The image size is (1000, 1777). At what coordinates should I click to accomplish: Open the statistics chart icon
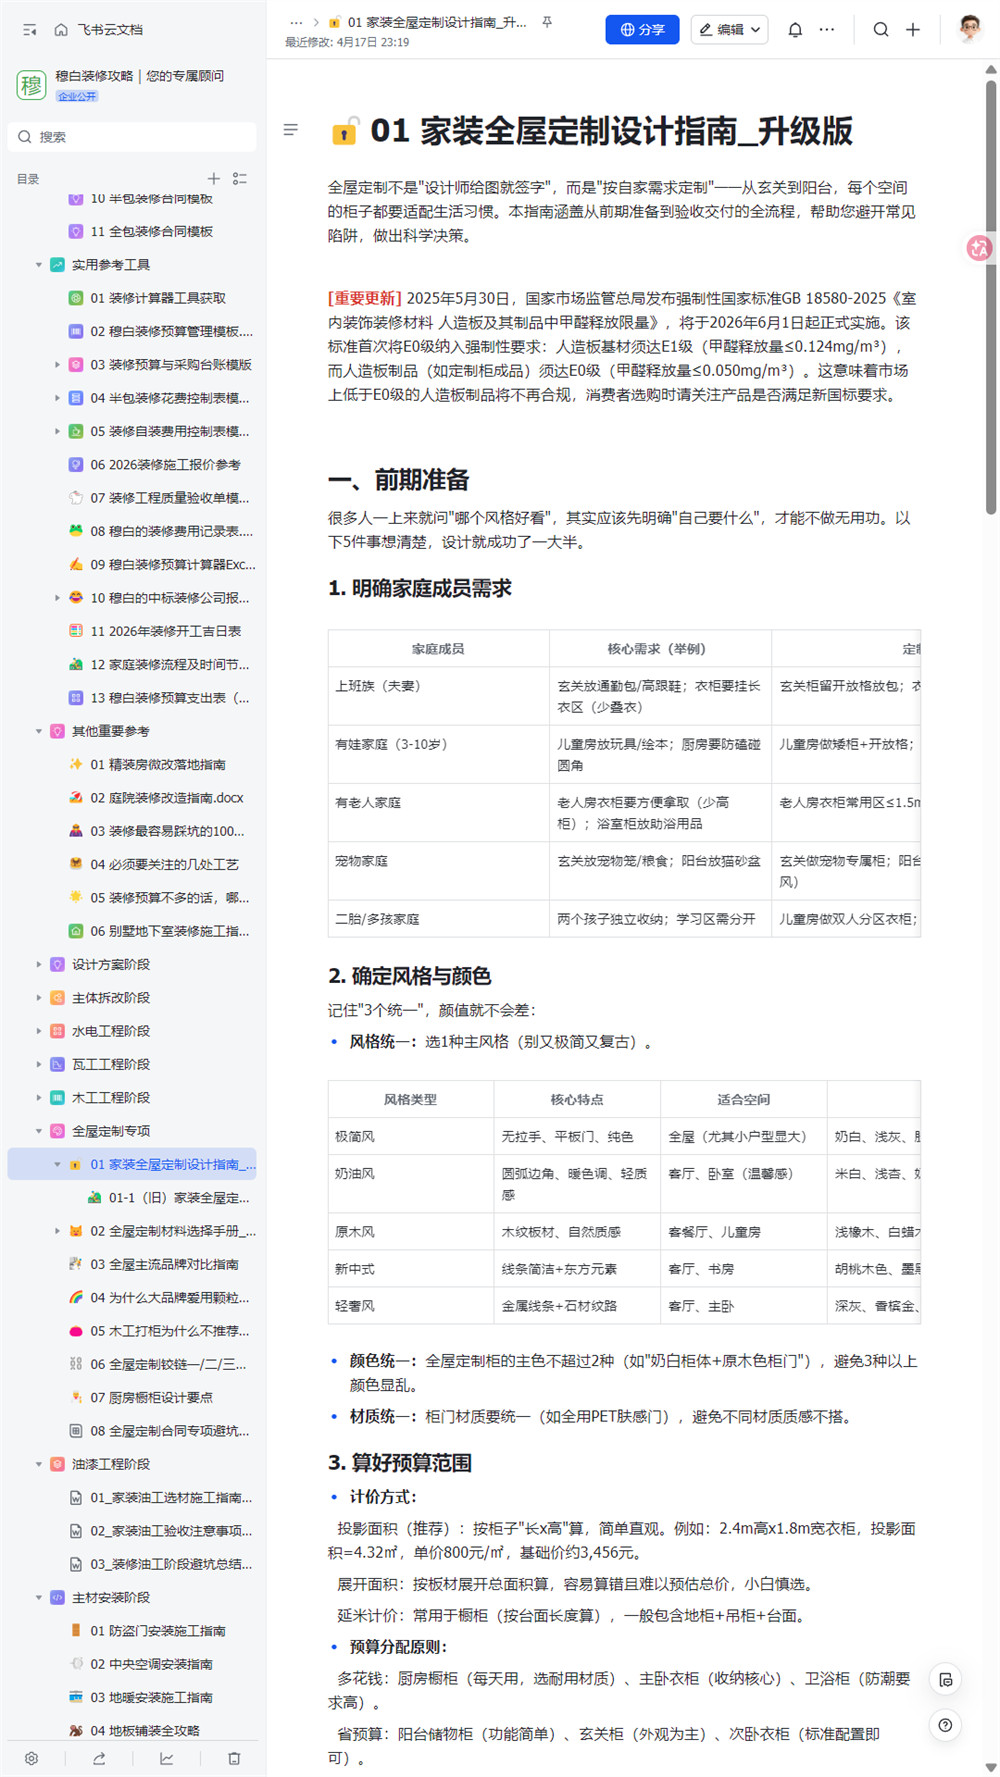click(166, 1758)
